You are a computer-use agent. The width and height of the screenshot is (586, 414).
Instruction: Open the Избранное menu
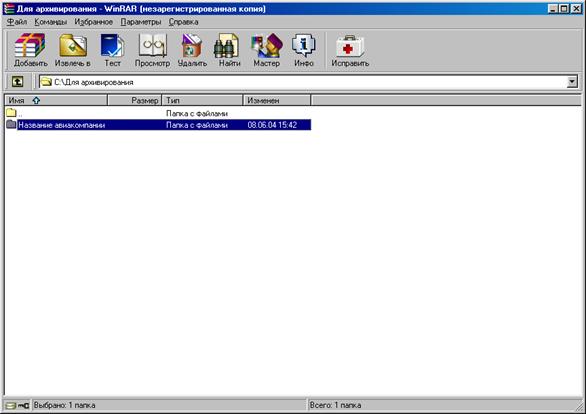[93, 22]
